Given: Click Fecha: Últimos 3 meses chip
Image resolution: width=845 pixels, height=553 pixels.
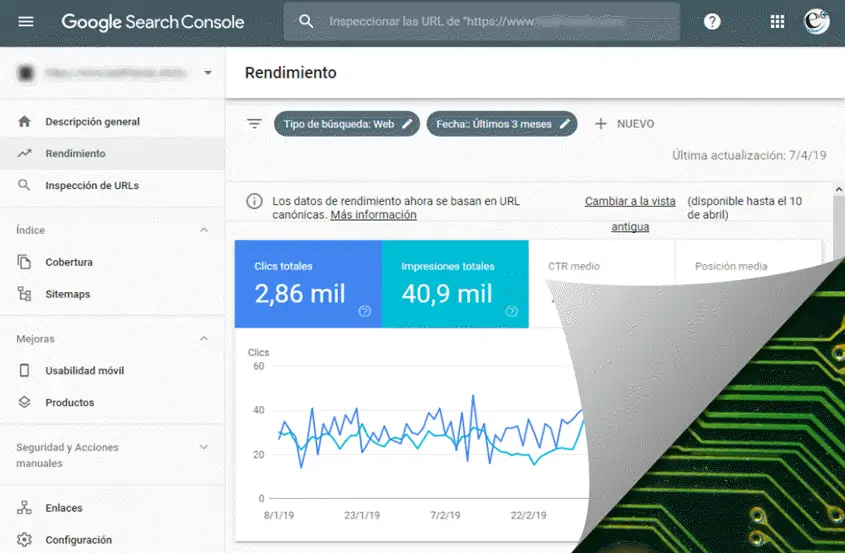Looking at the screenshot, I should (502, 124).
